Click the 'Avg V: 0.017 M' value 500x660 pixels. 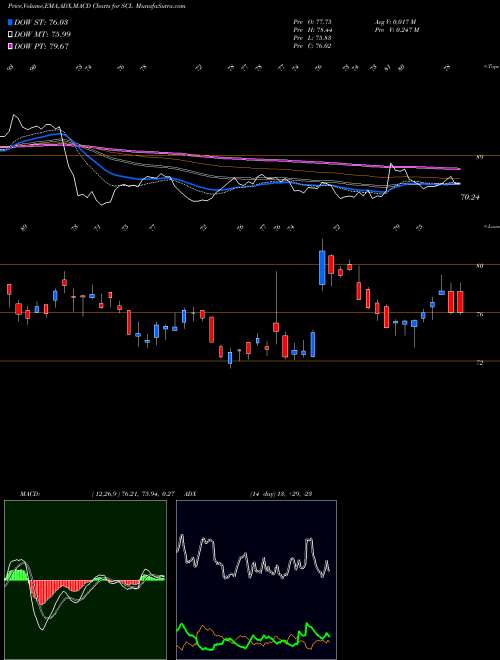394,22
